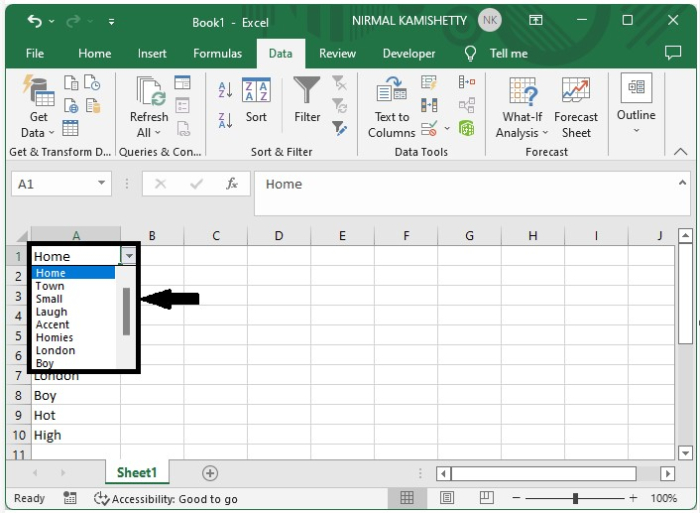Click cell A1 dropdown arrow
Image resolution: width=700 pixels, height=513 pixels.
[x=129, y=256]
